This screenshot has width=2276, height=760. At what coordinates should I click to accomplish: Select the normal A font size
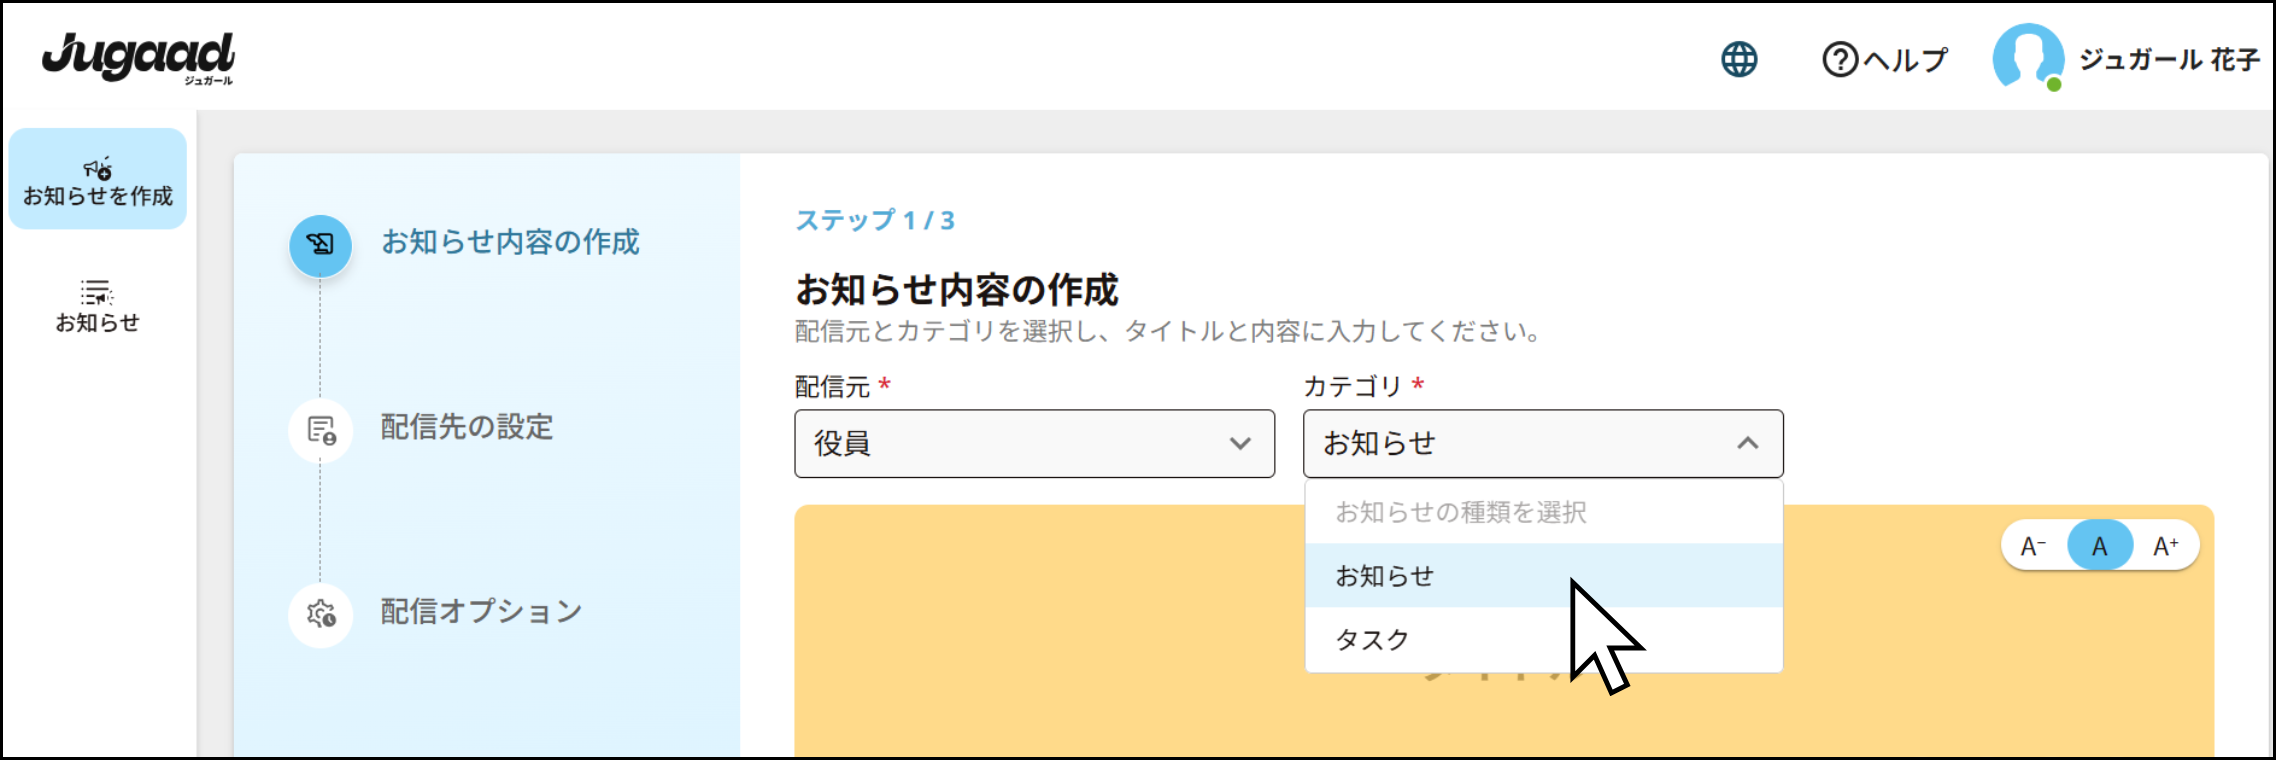point(2100,546)
